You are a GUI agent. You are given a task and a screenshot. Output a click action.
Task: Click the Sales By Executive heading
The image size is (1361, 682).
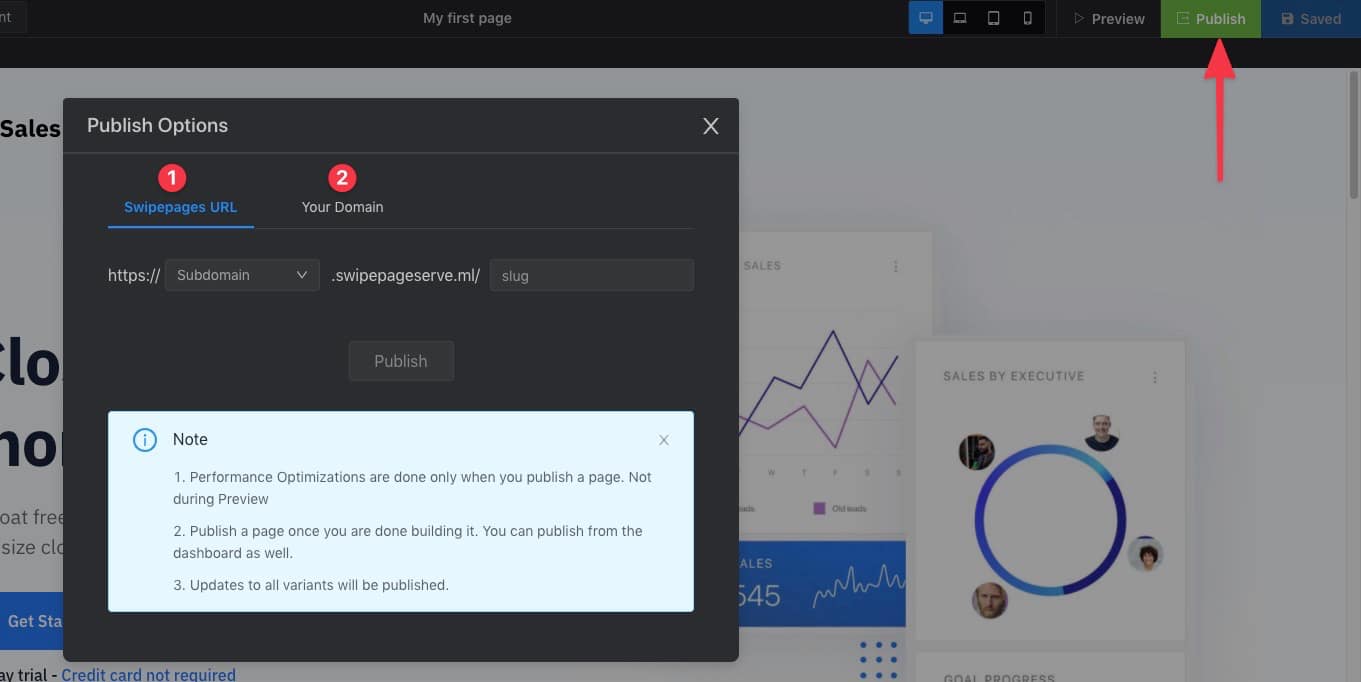point(1013,376)
